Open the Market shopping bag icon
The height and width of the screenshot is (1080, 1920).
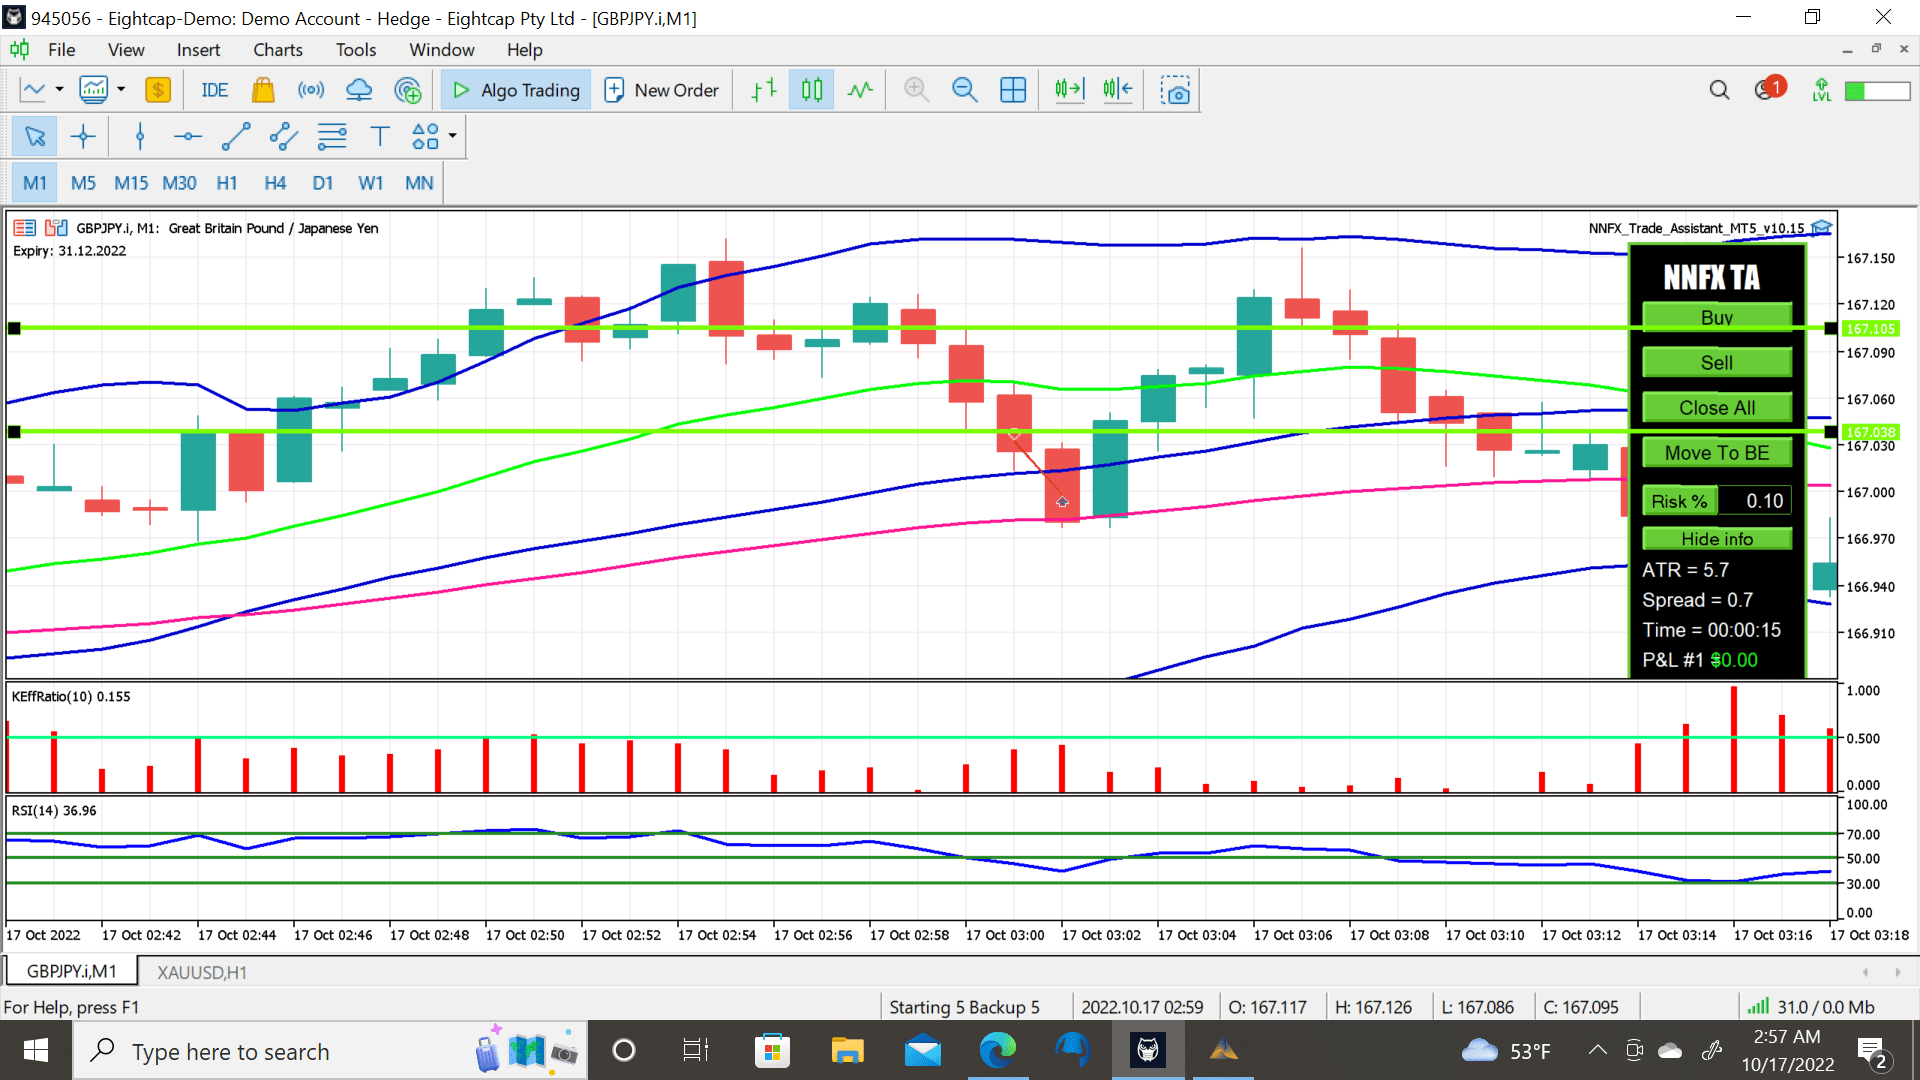(x=263, y=90)
